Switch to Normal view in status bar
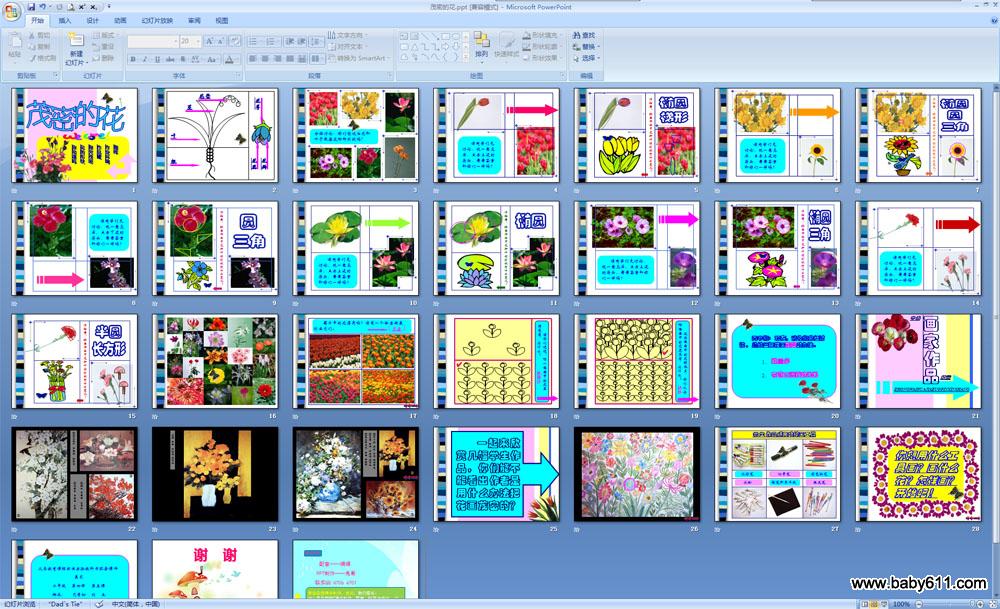 click(x=865, y=604)
